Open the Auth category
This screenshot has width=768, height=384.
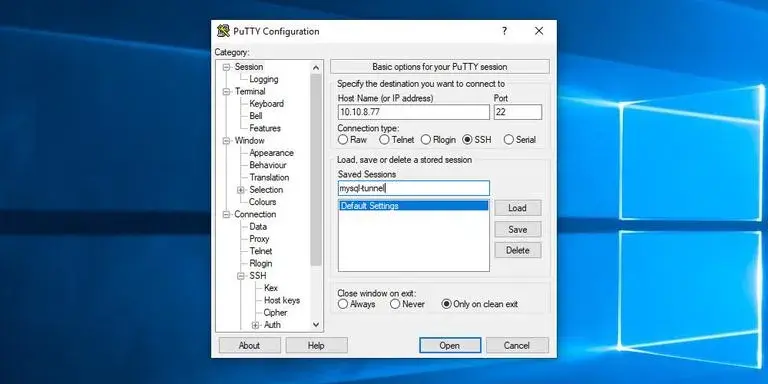pyautogui.click(x=272, y=325)
